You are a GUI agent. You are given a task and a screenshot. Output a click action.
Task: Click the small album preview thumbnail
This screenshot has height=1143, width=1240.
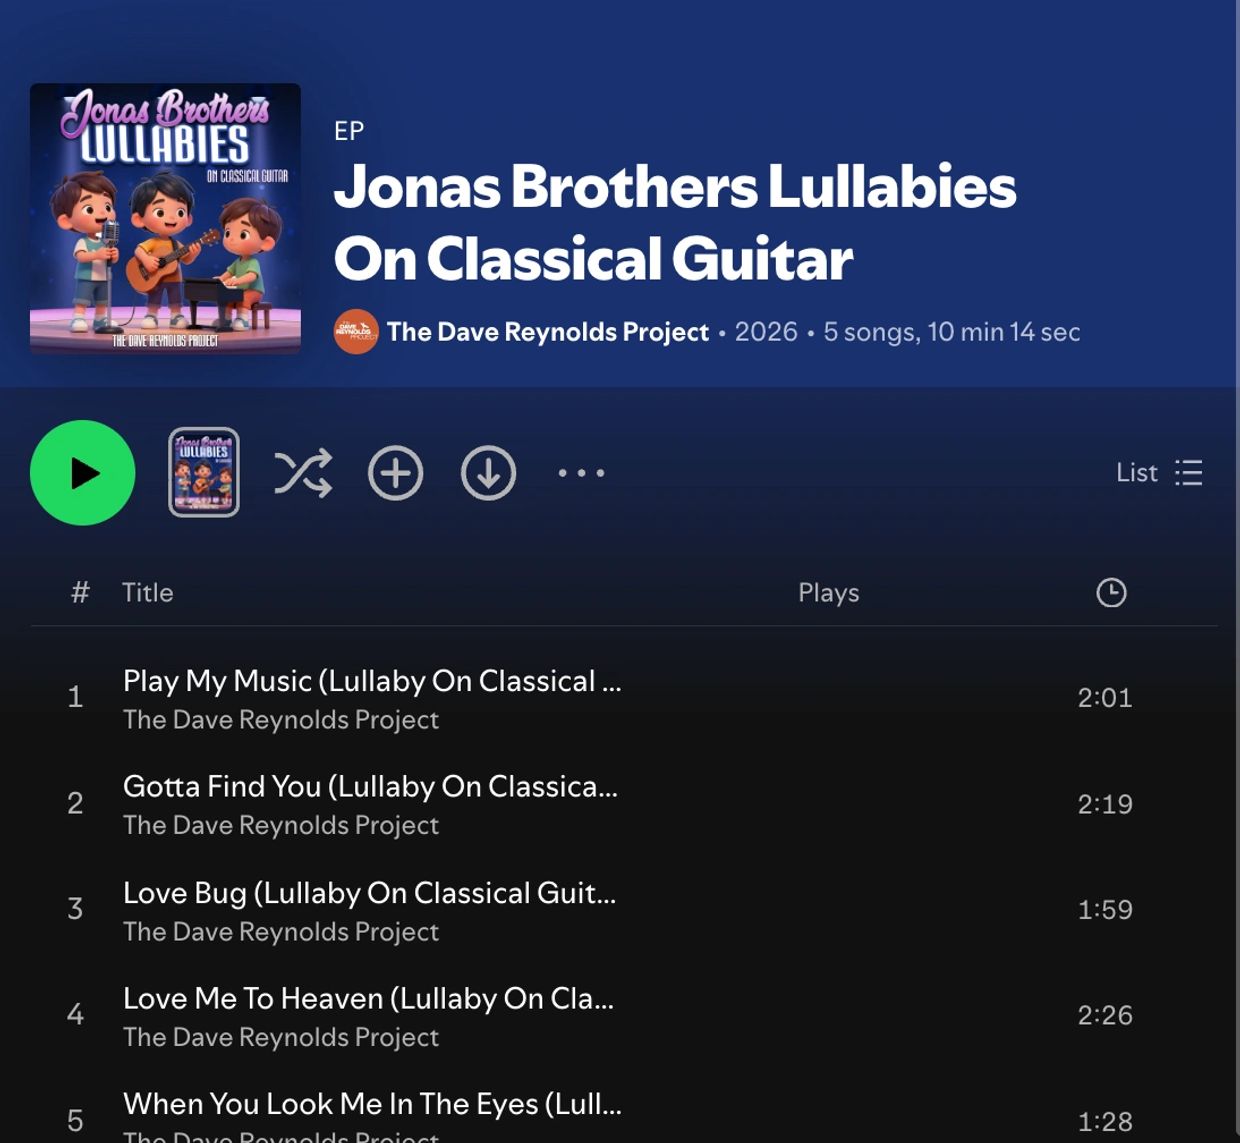(x=204, y=472)
